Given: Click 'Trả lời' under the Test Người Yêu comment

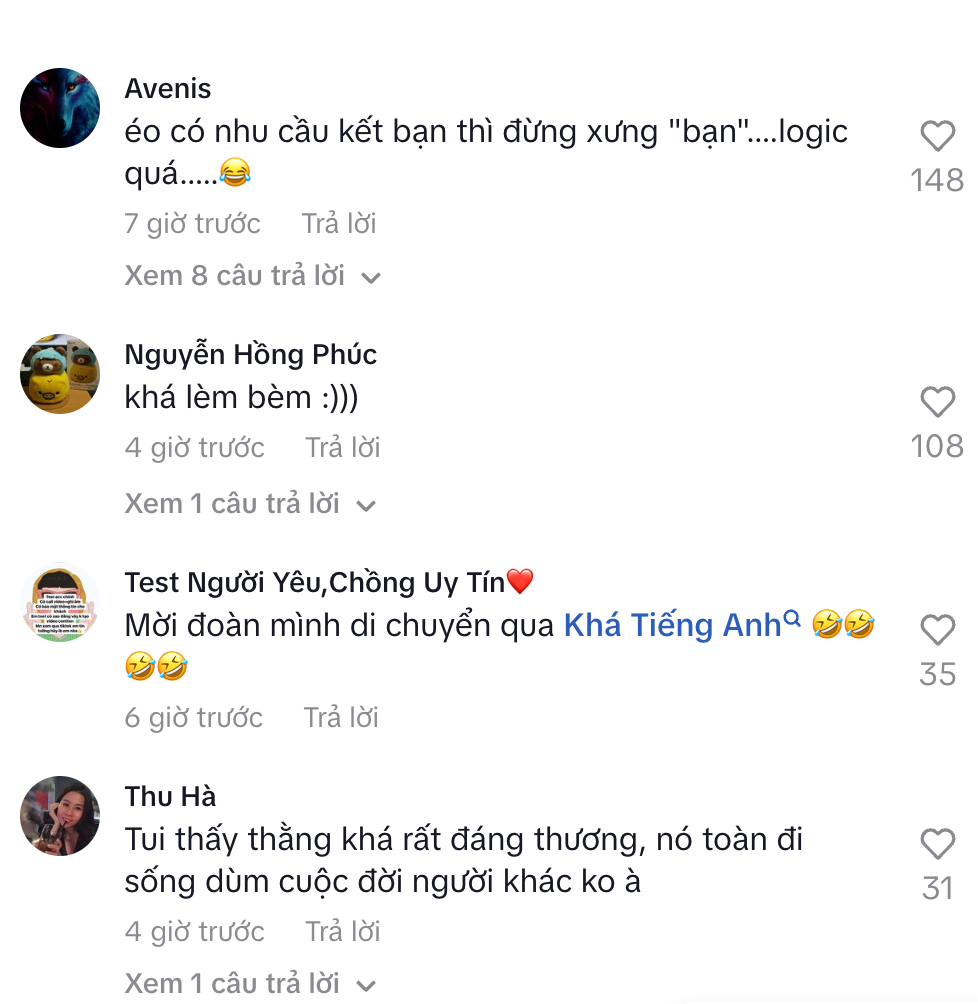Looking at the screenshot, I should tap(341, 717).
